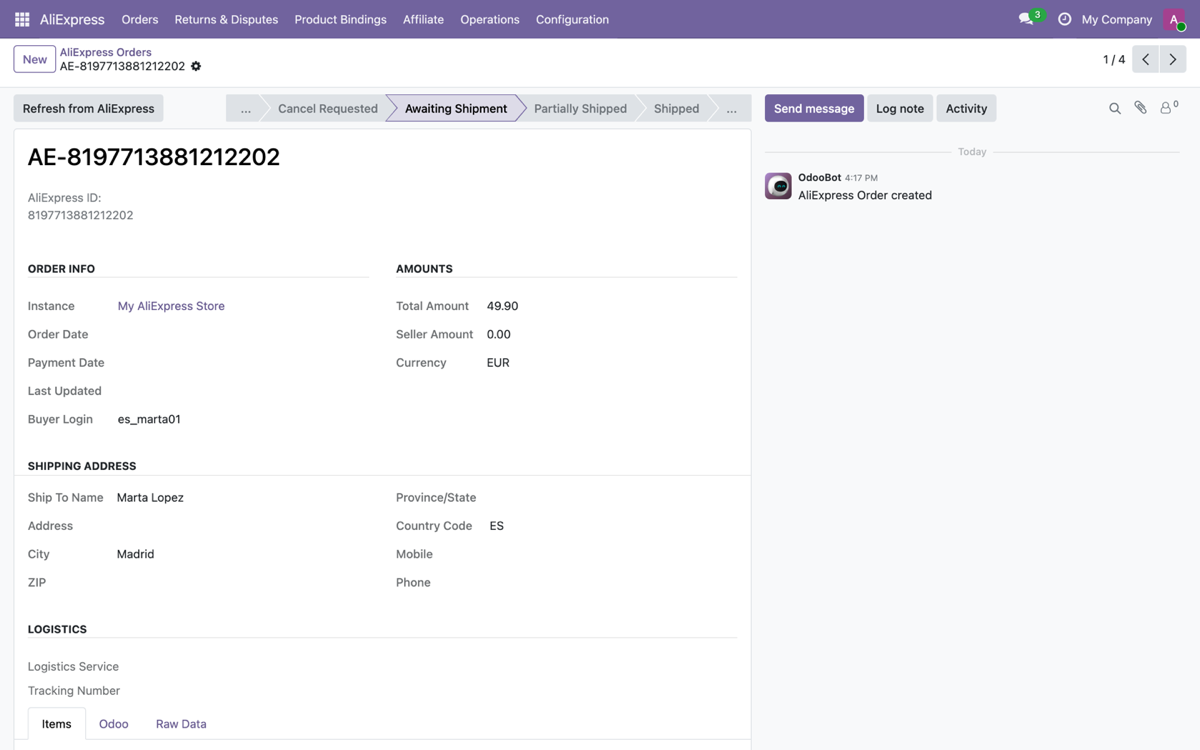
Task: Click the order title AE-8197713881212202
Action: [x=154, y=157]
